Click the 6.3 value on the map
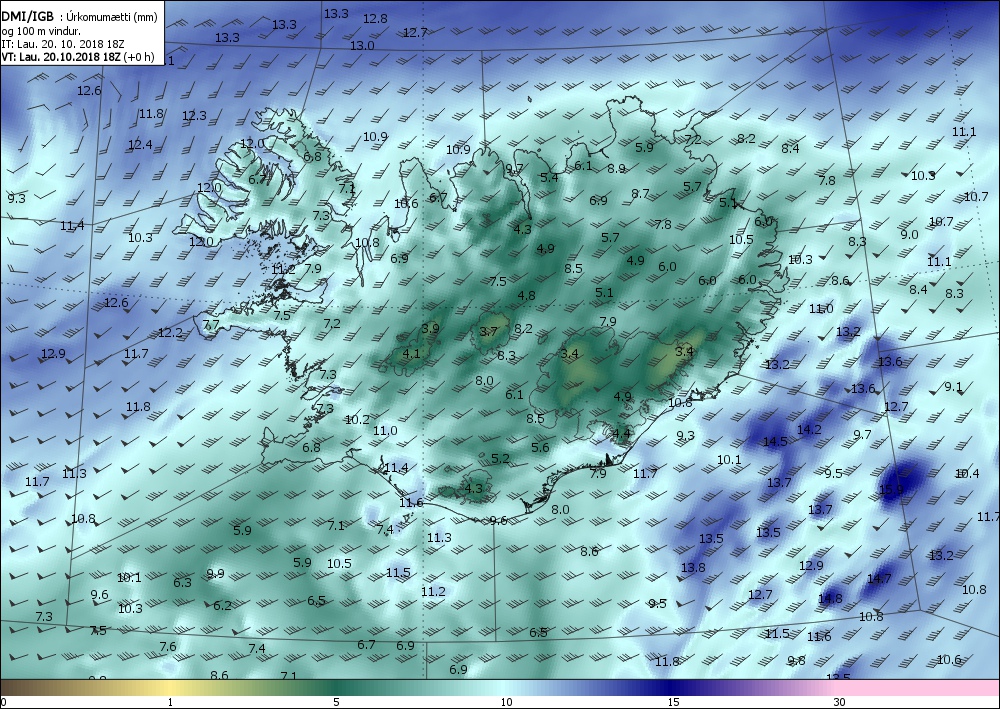This screenshot has height=709, width=1000. pos(182,582)
